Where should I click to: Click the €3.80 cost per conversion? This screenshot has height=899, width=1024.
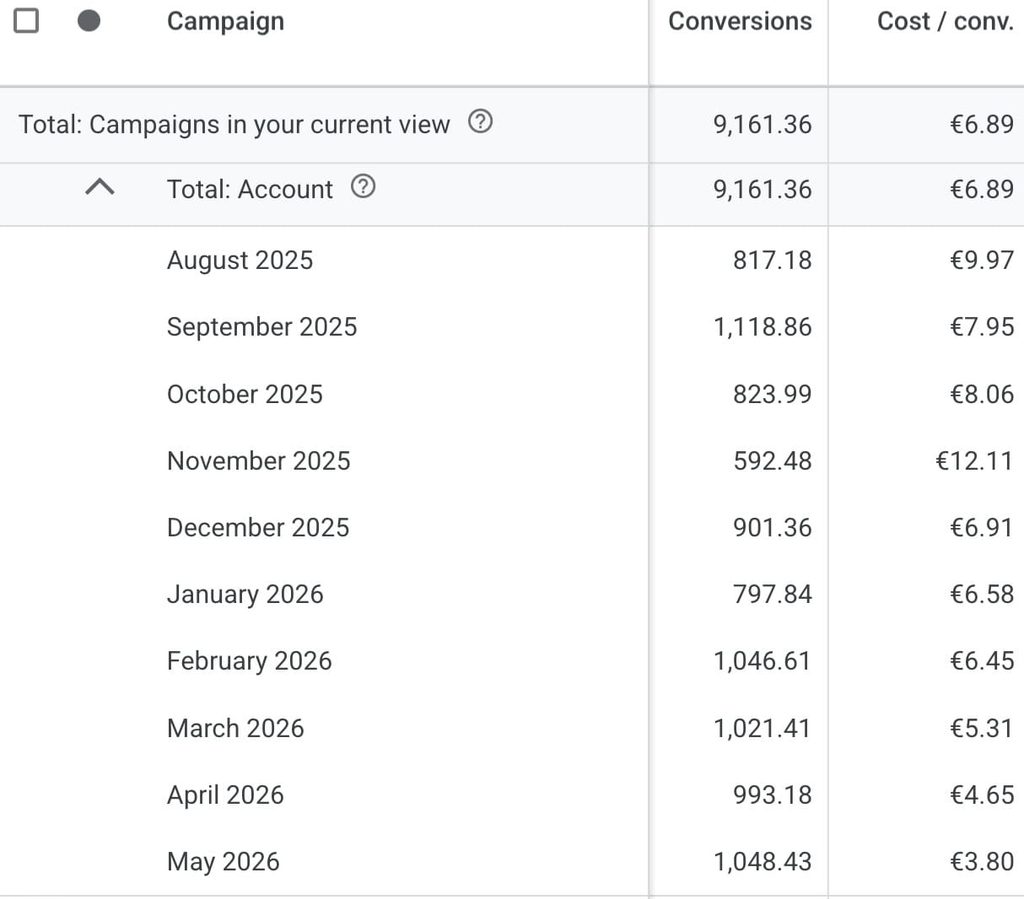(982, 862)
